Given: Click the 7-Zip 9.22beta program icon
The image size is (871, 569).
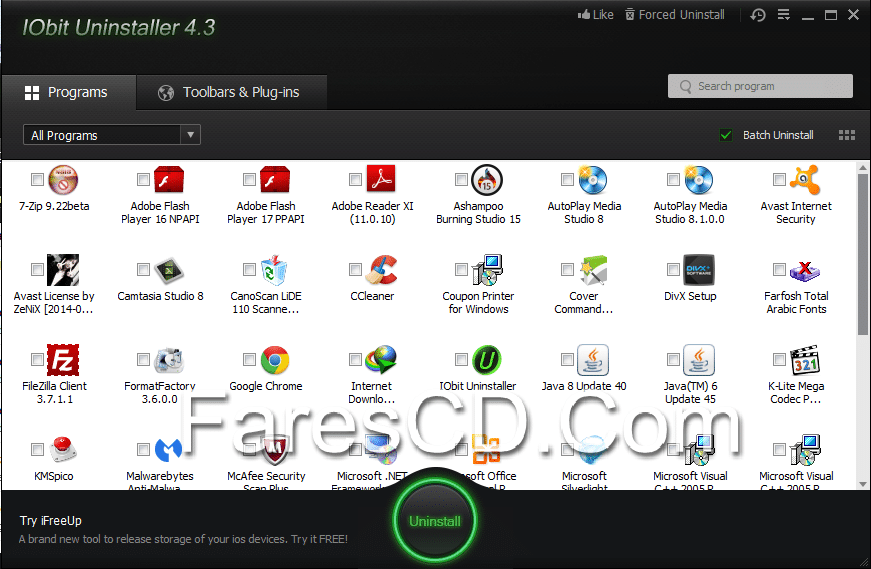Looking at the screenshot, I should tap(63, 180).
